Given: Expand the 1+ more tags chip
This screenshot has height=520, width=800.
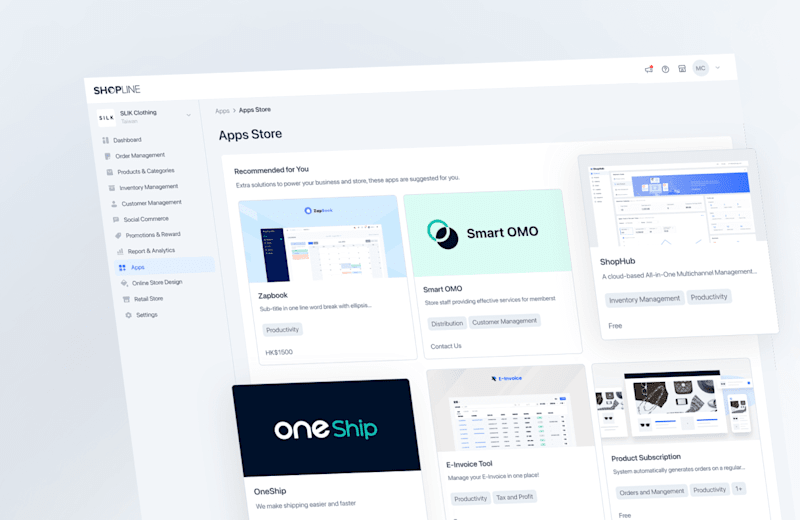Looking at the screenshot, I should click(739, 489).
